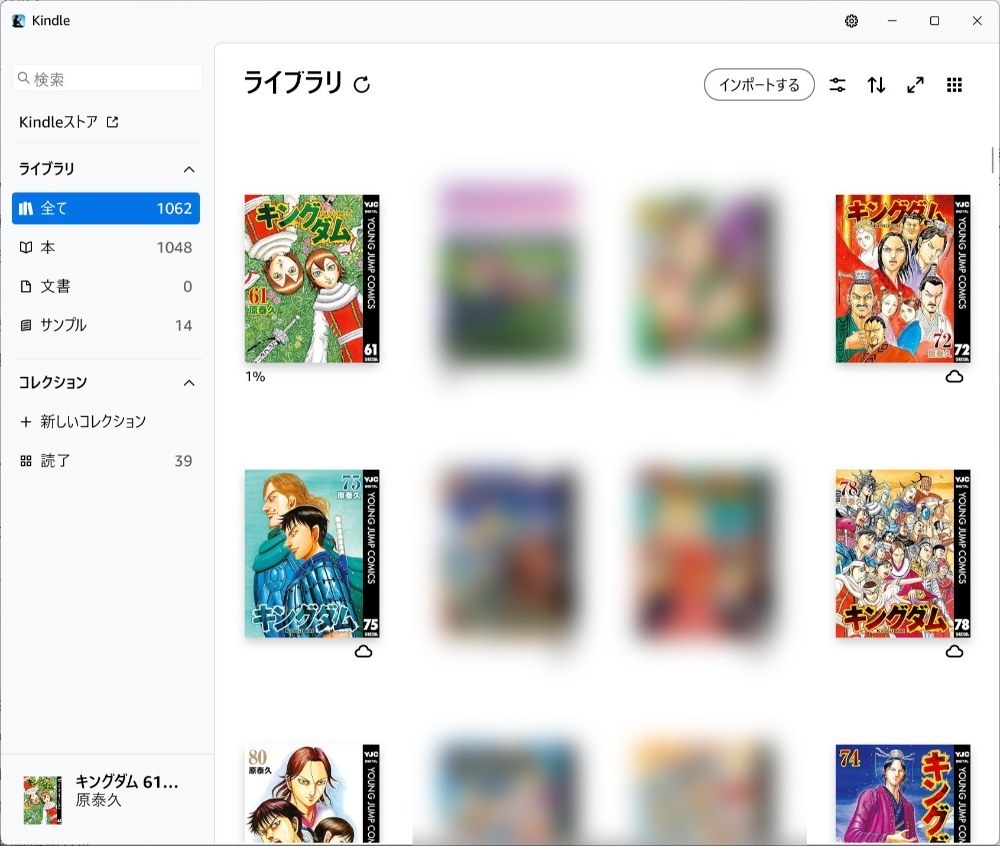Click the vertical scrollbar thumb at right edge
This screenshot has width=1000, height=846.
[x=992, y=159]
